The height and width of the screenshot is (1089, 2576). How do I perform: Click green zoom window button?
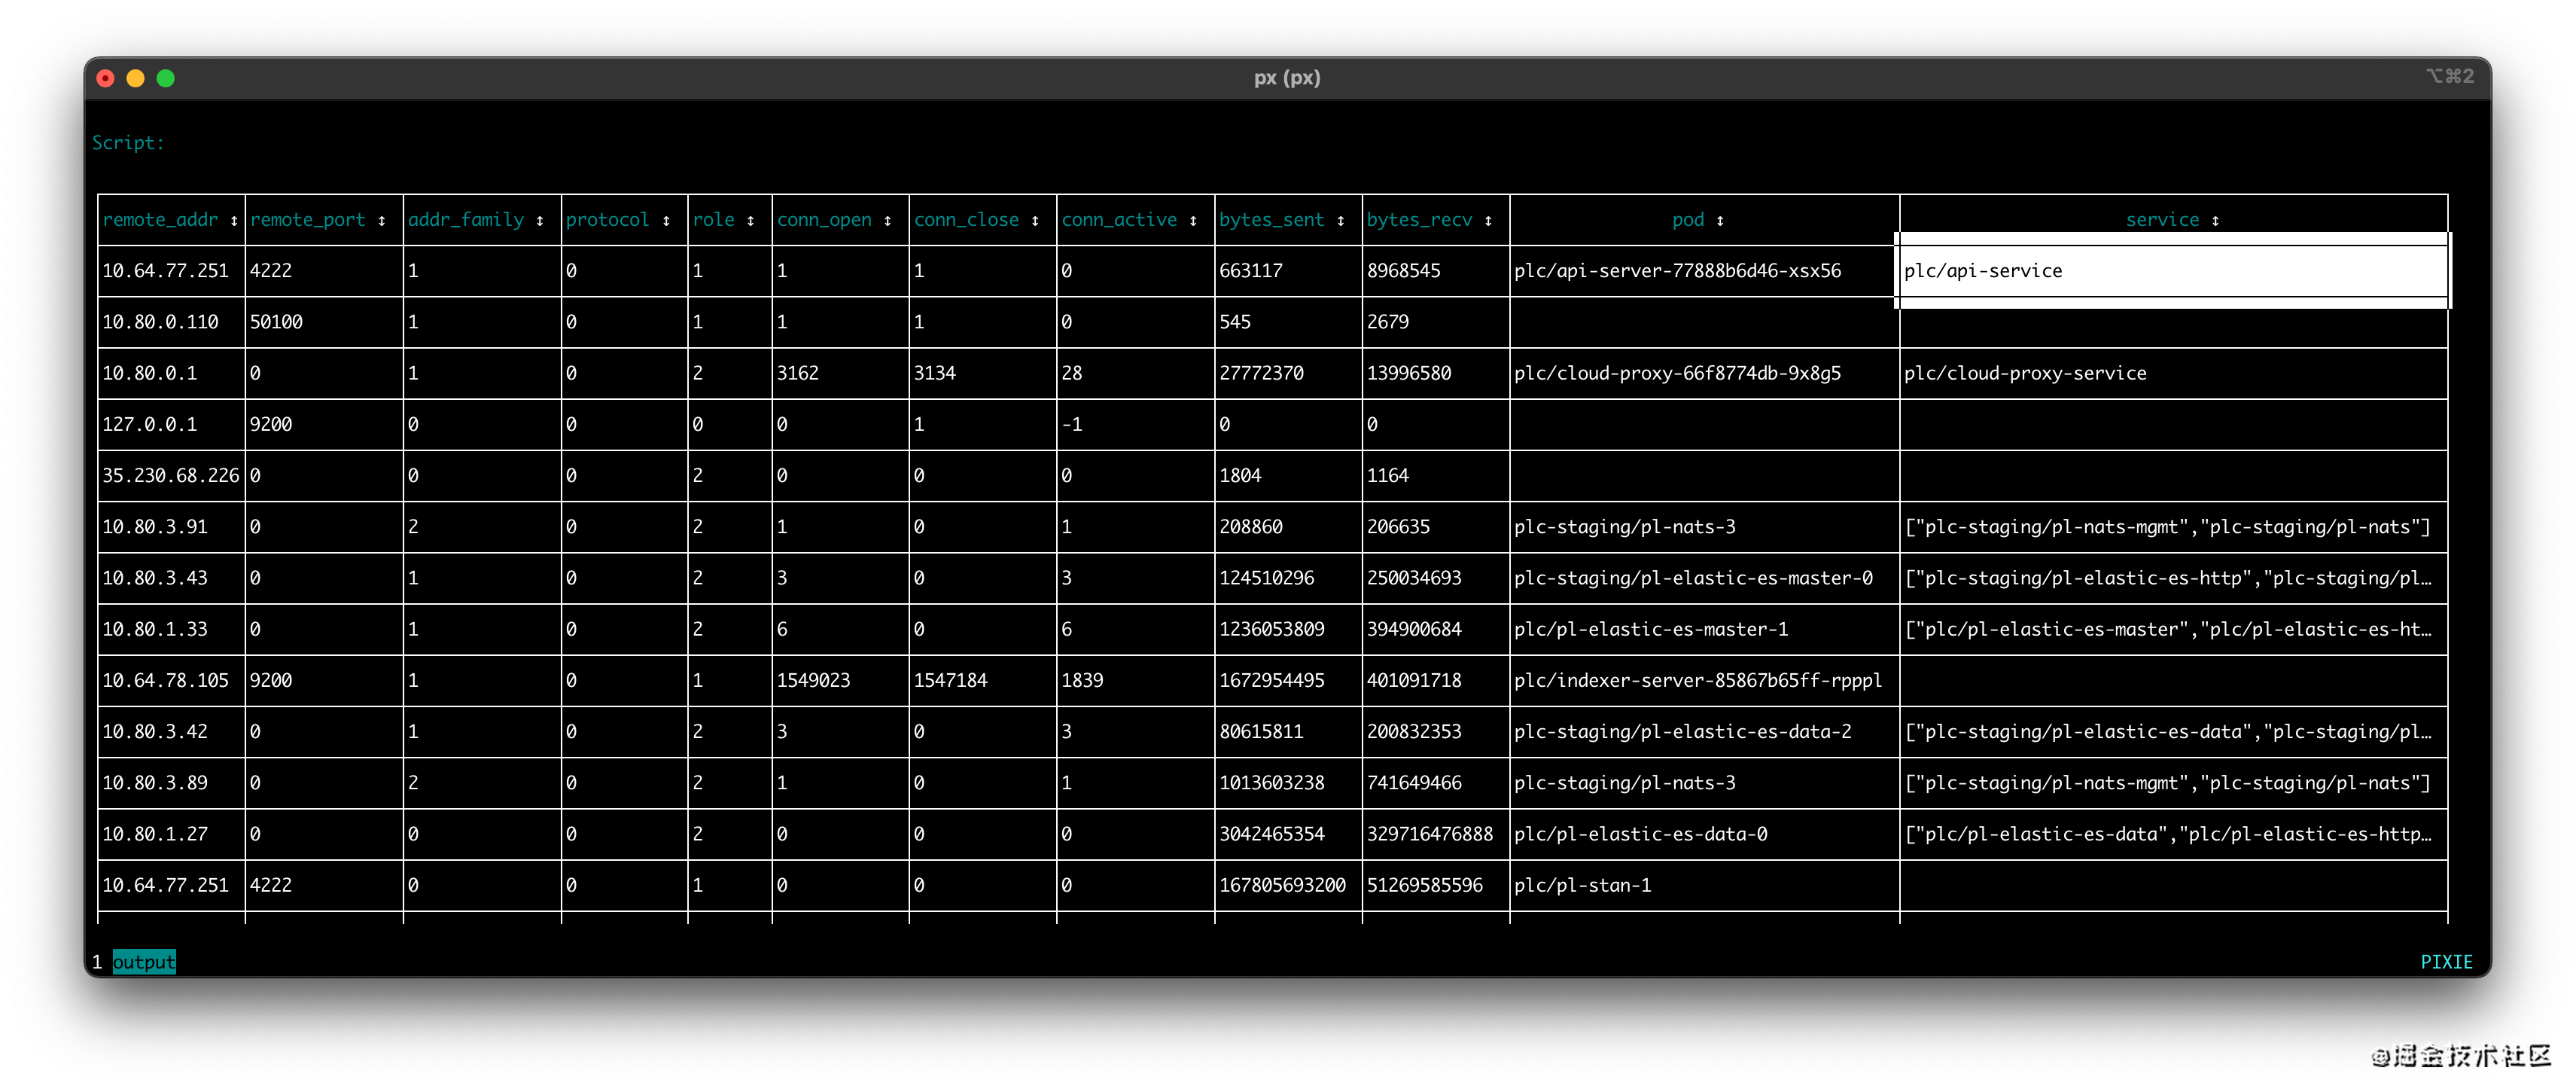166,78
